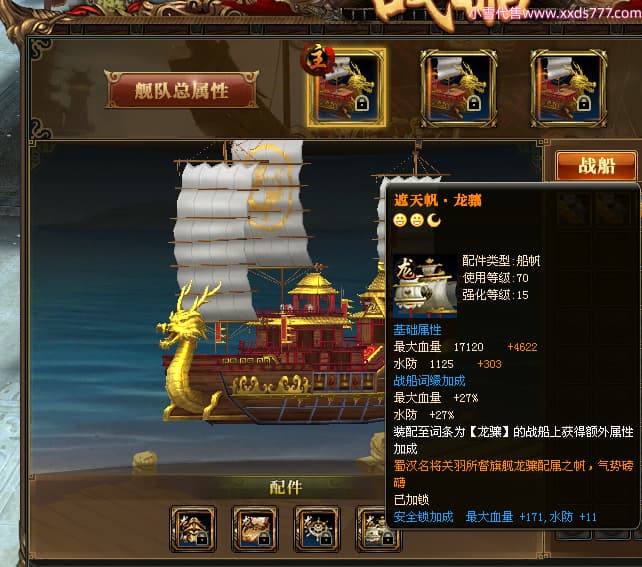The height and width of the screenshot is (567, 642).
Task: Click the 遮天帆·龙骧 item image in tooltip
Action: coord(425,287)
